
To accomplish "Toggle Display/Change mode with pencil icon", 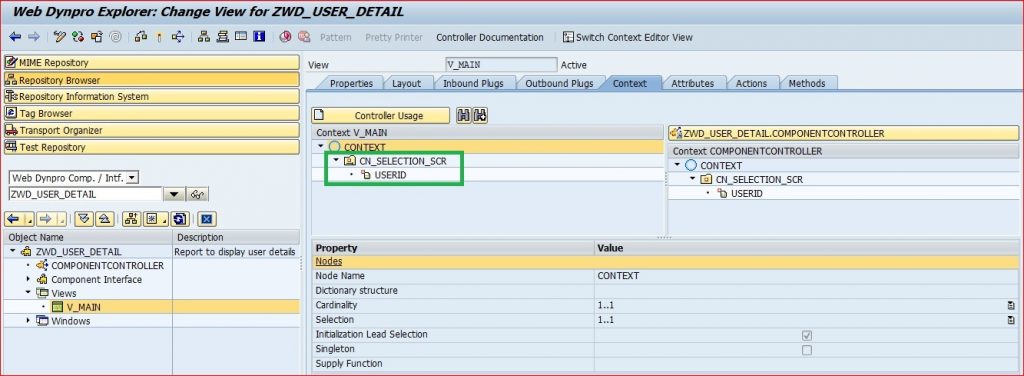I will tap(60, 37).
